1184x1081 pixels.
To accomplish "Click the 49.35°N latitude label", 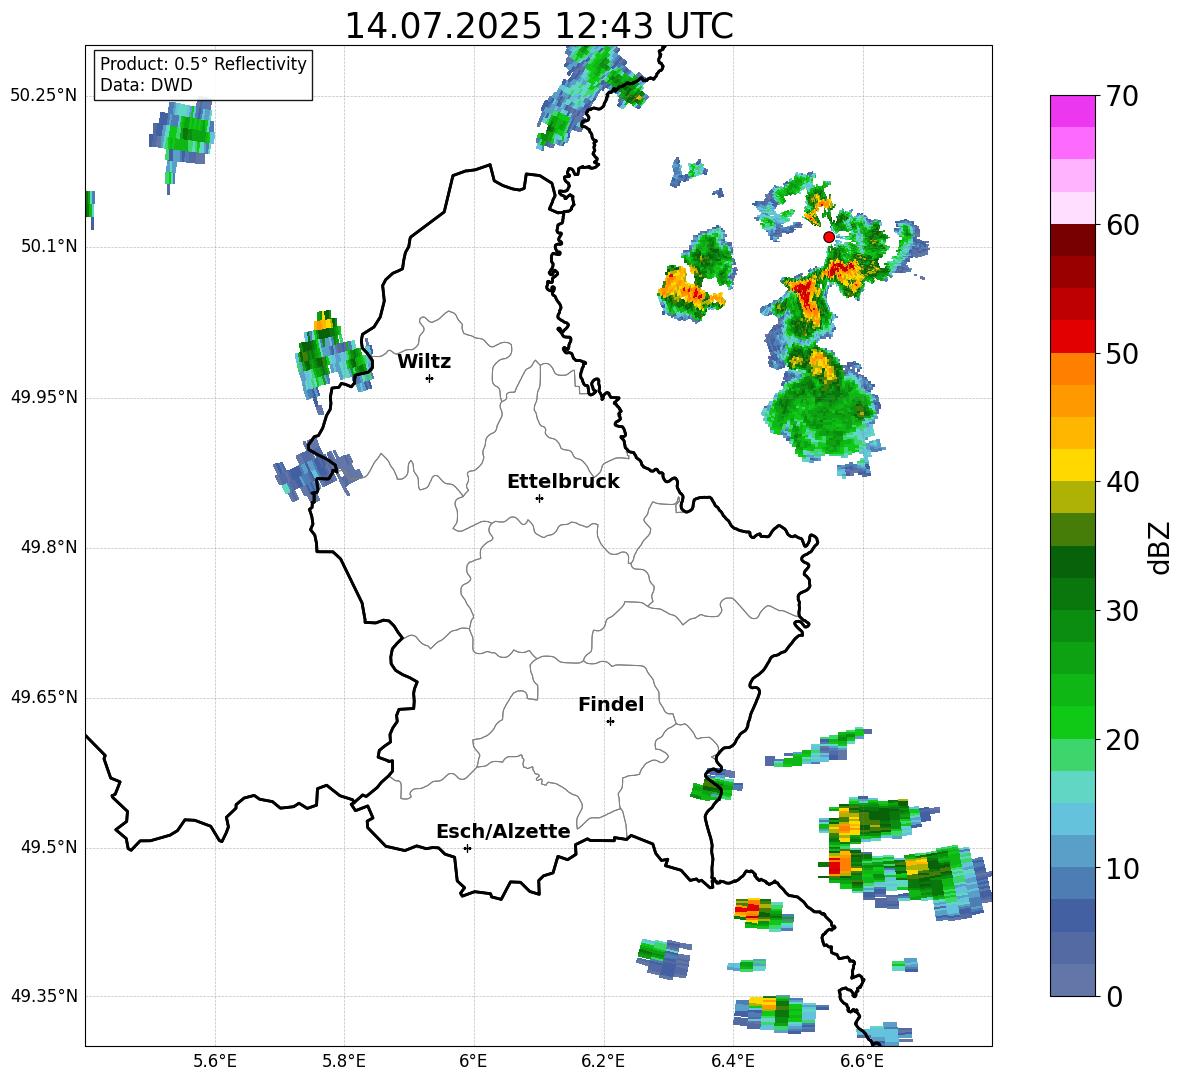I will tap(44, 996).
